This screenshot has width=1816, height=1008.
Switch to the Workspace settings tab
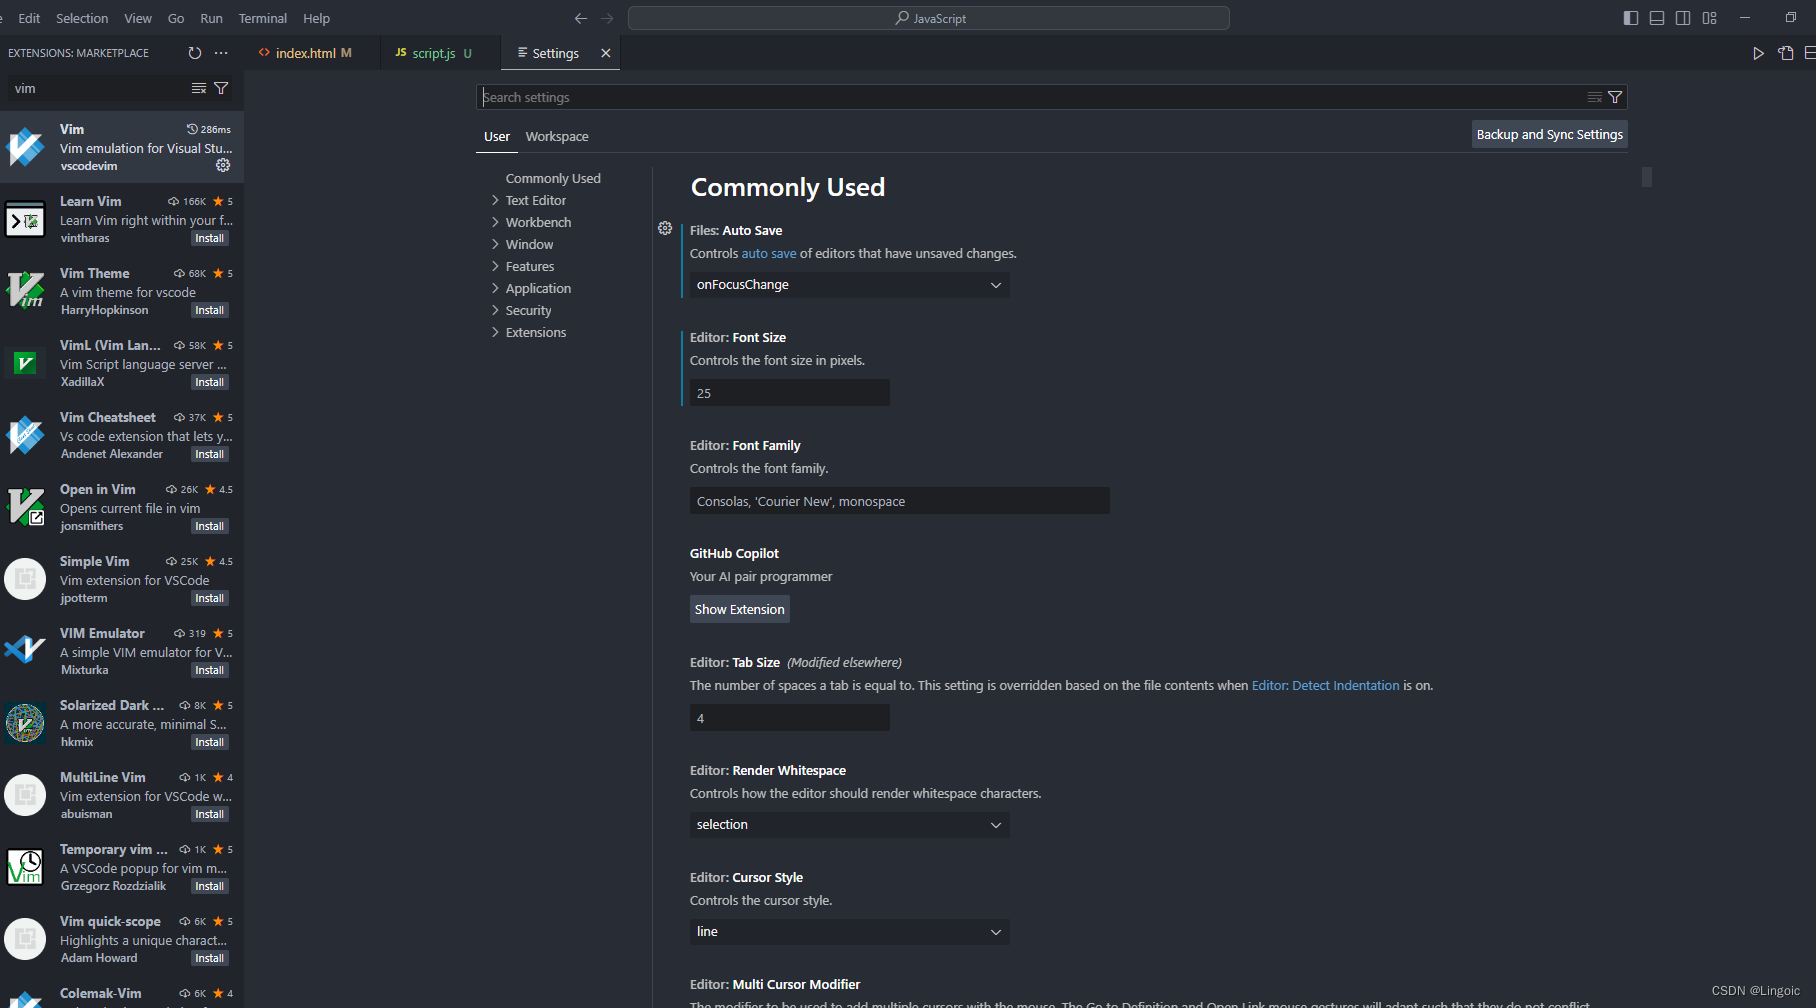click(x=557, y=137)
